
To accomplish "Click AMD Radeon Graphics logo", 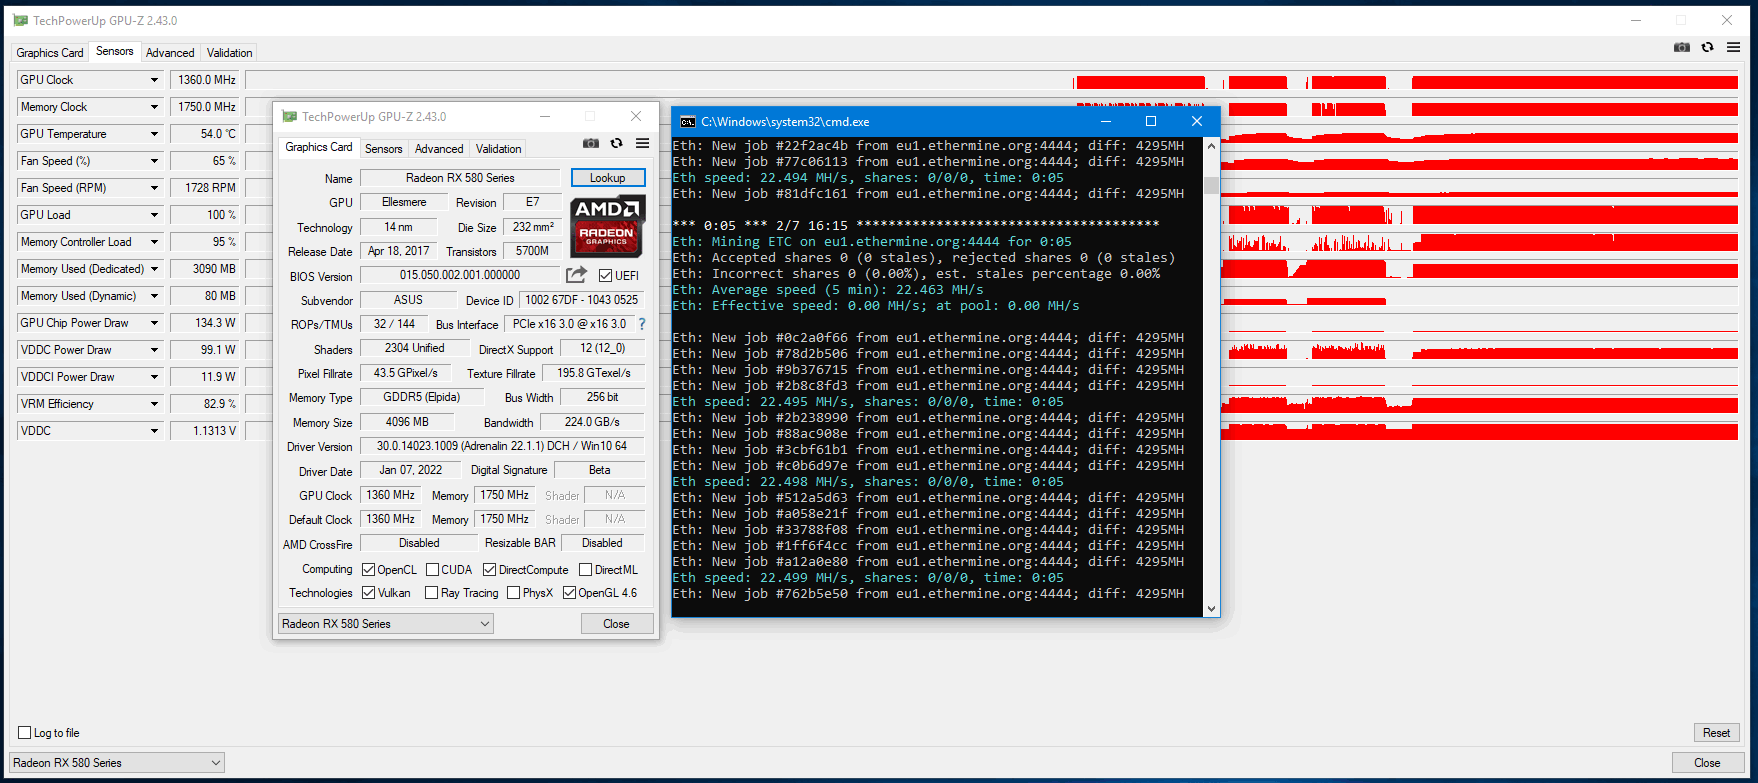I will click(608, 226).
